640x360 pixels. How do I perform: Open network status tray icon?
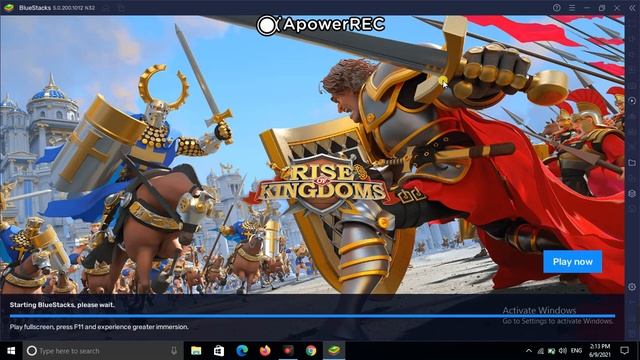(x=540, y=351)
